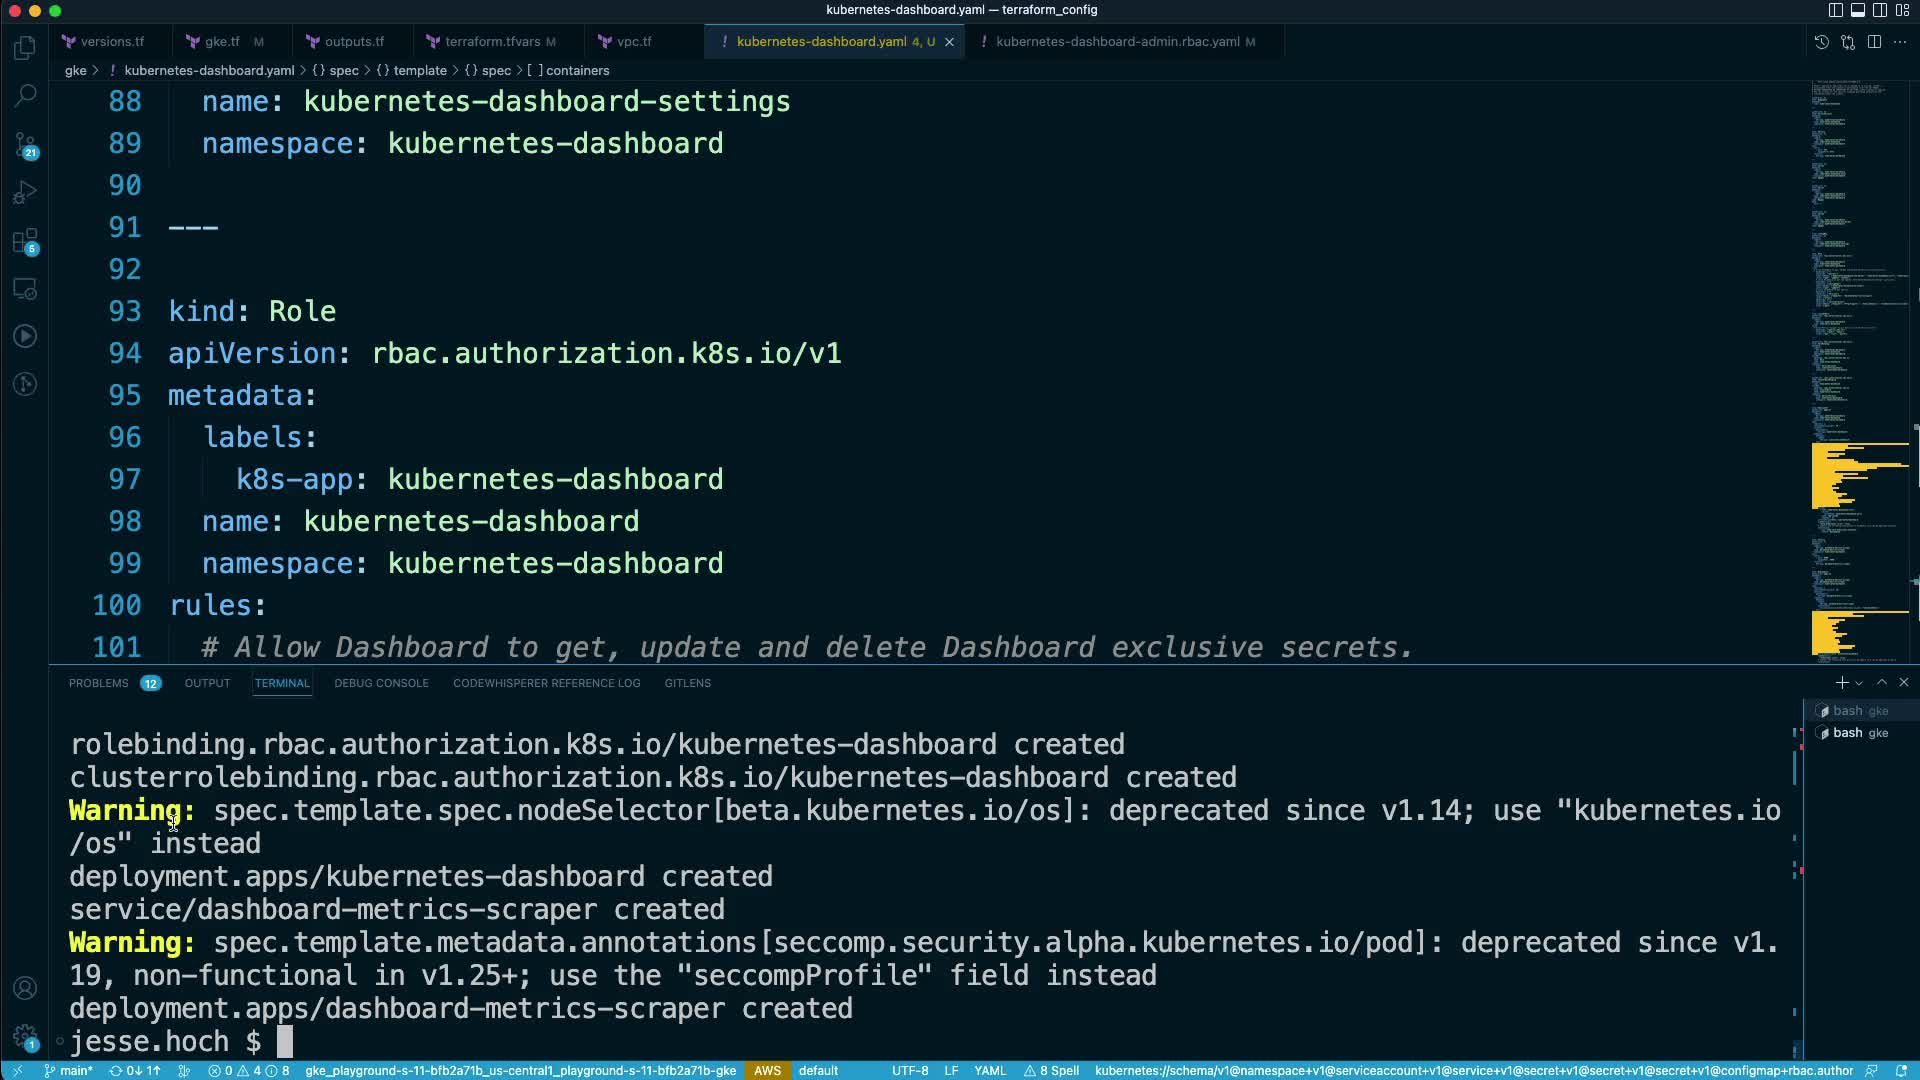
Task: Open Source Control view with 21 changes
Action: 25,145
